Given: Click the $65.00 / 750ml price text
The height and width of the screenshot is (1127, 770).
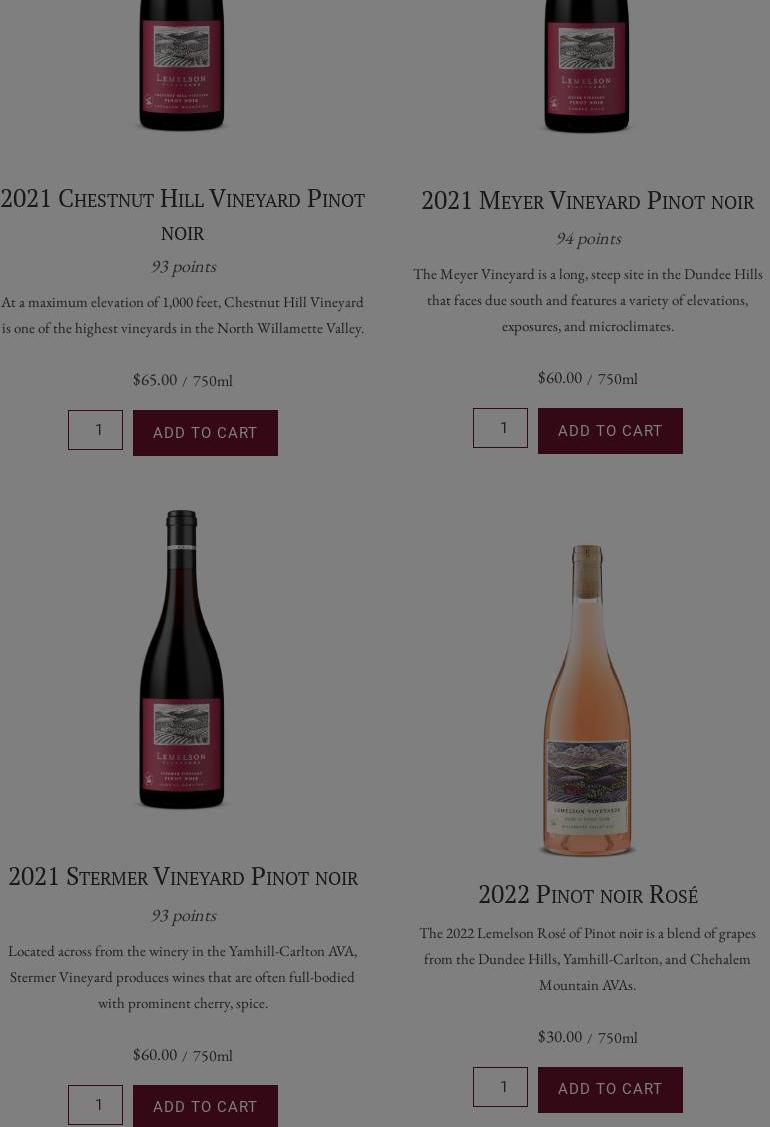Looking at the screenshot, I should coord(183,380).
